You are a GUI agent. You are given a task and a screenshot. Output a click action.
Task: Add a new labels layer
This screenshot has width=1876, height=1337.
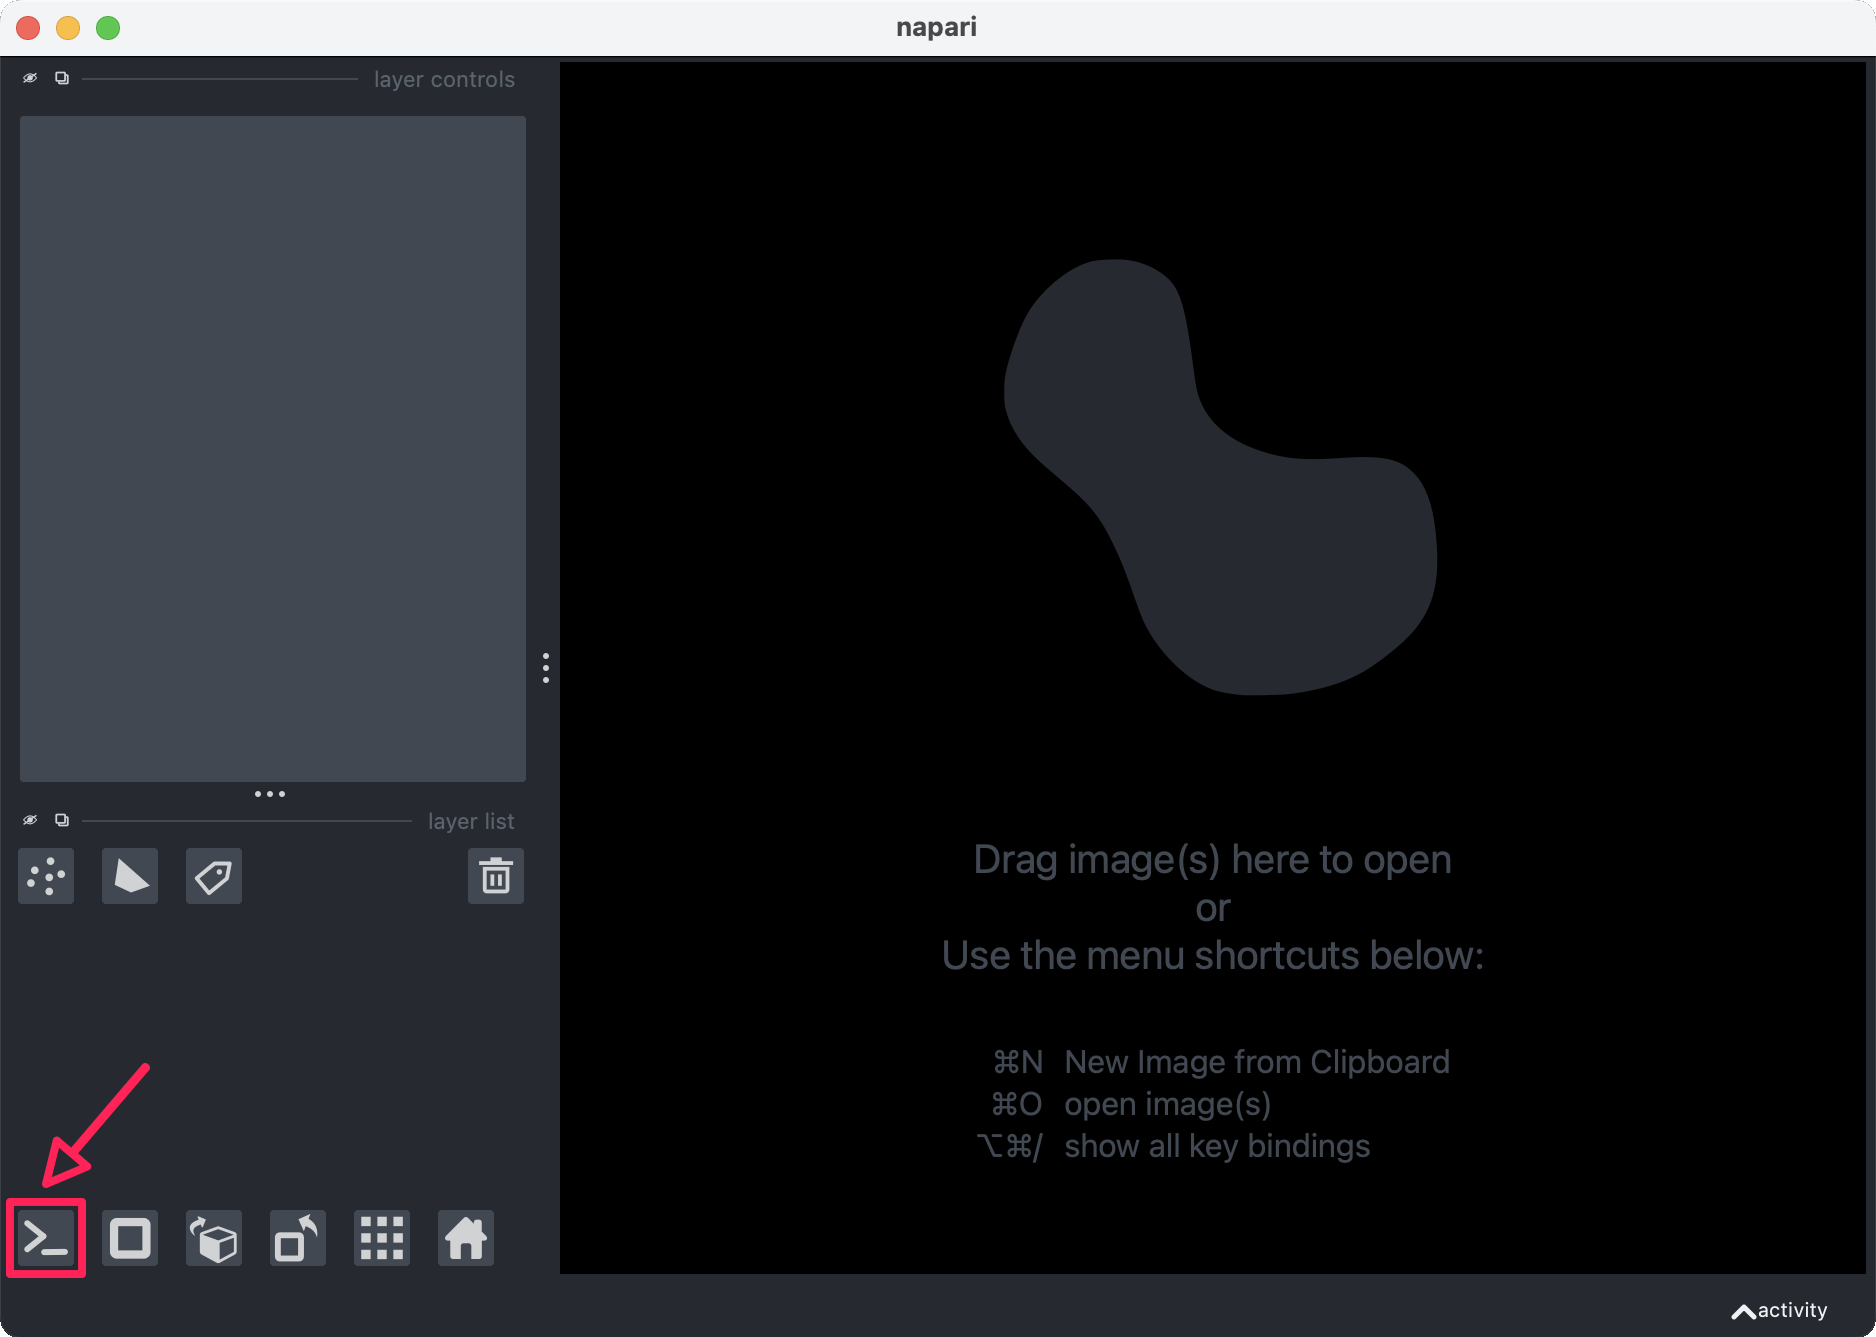point(214,876)
